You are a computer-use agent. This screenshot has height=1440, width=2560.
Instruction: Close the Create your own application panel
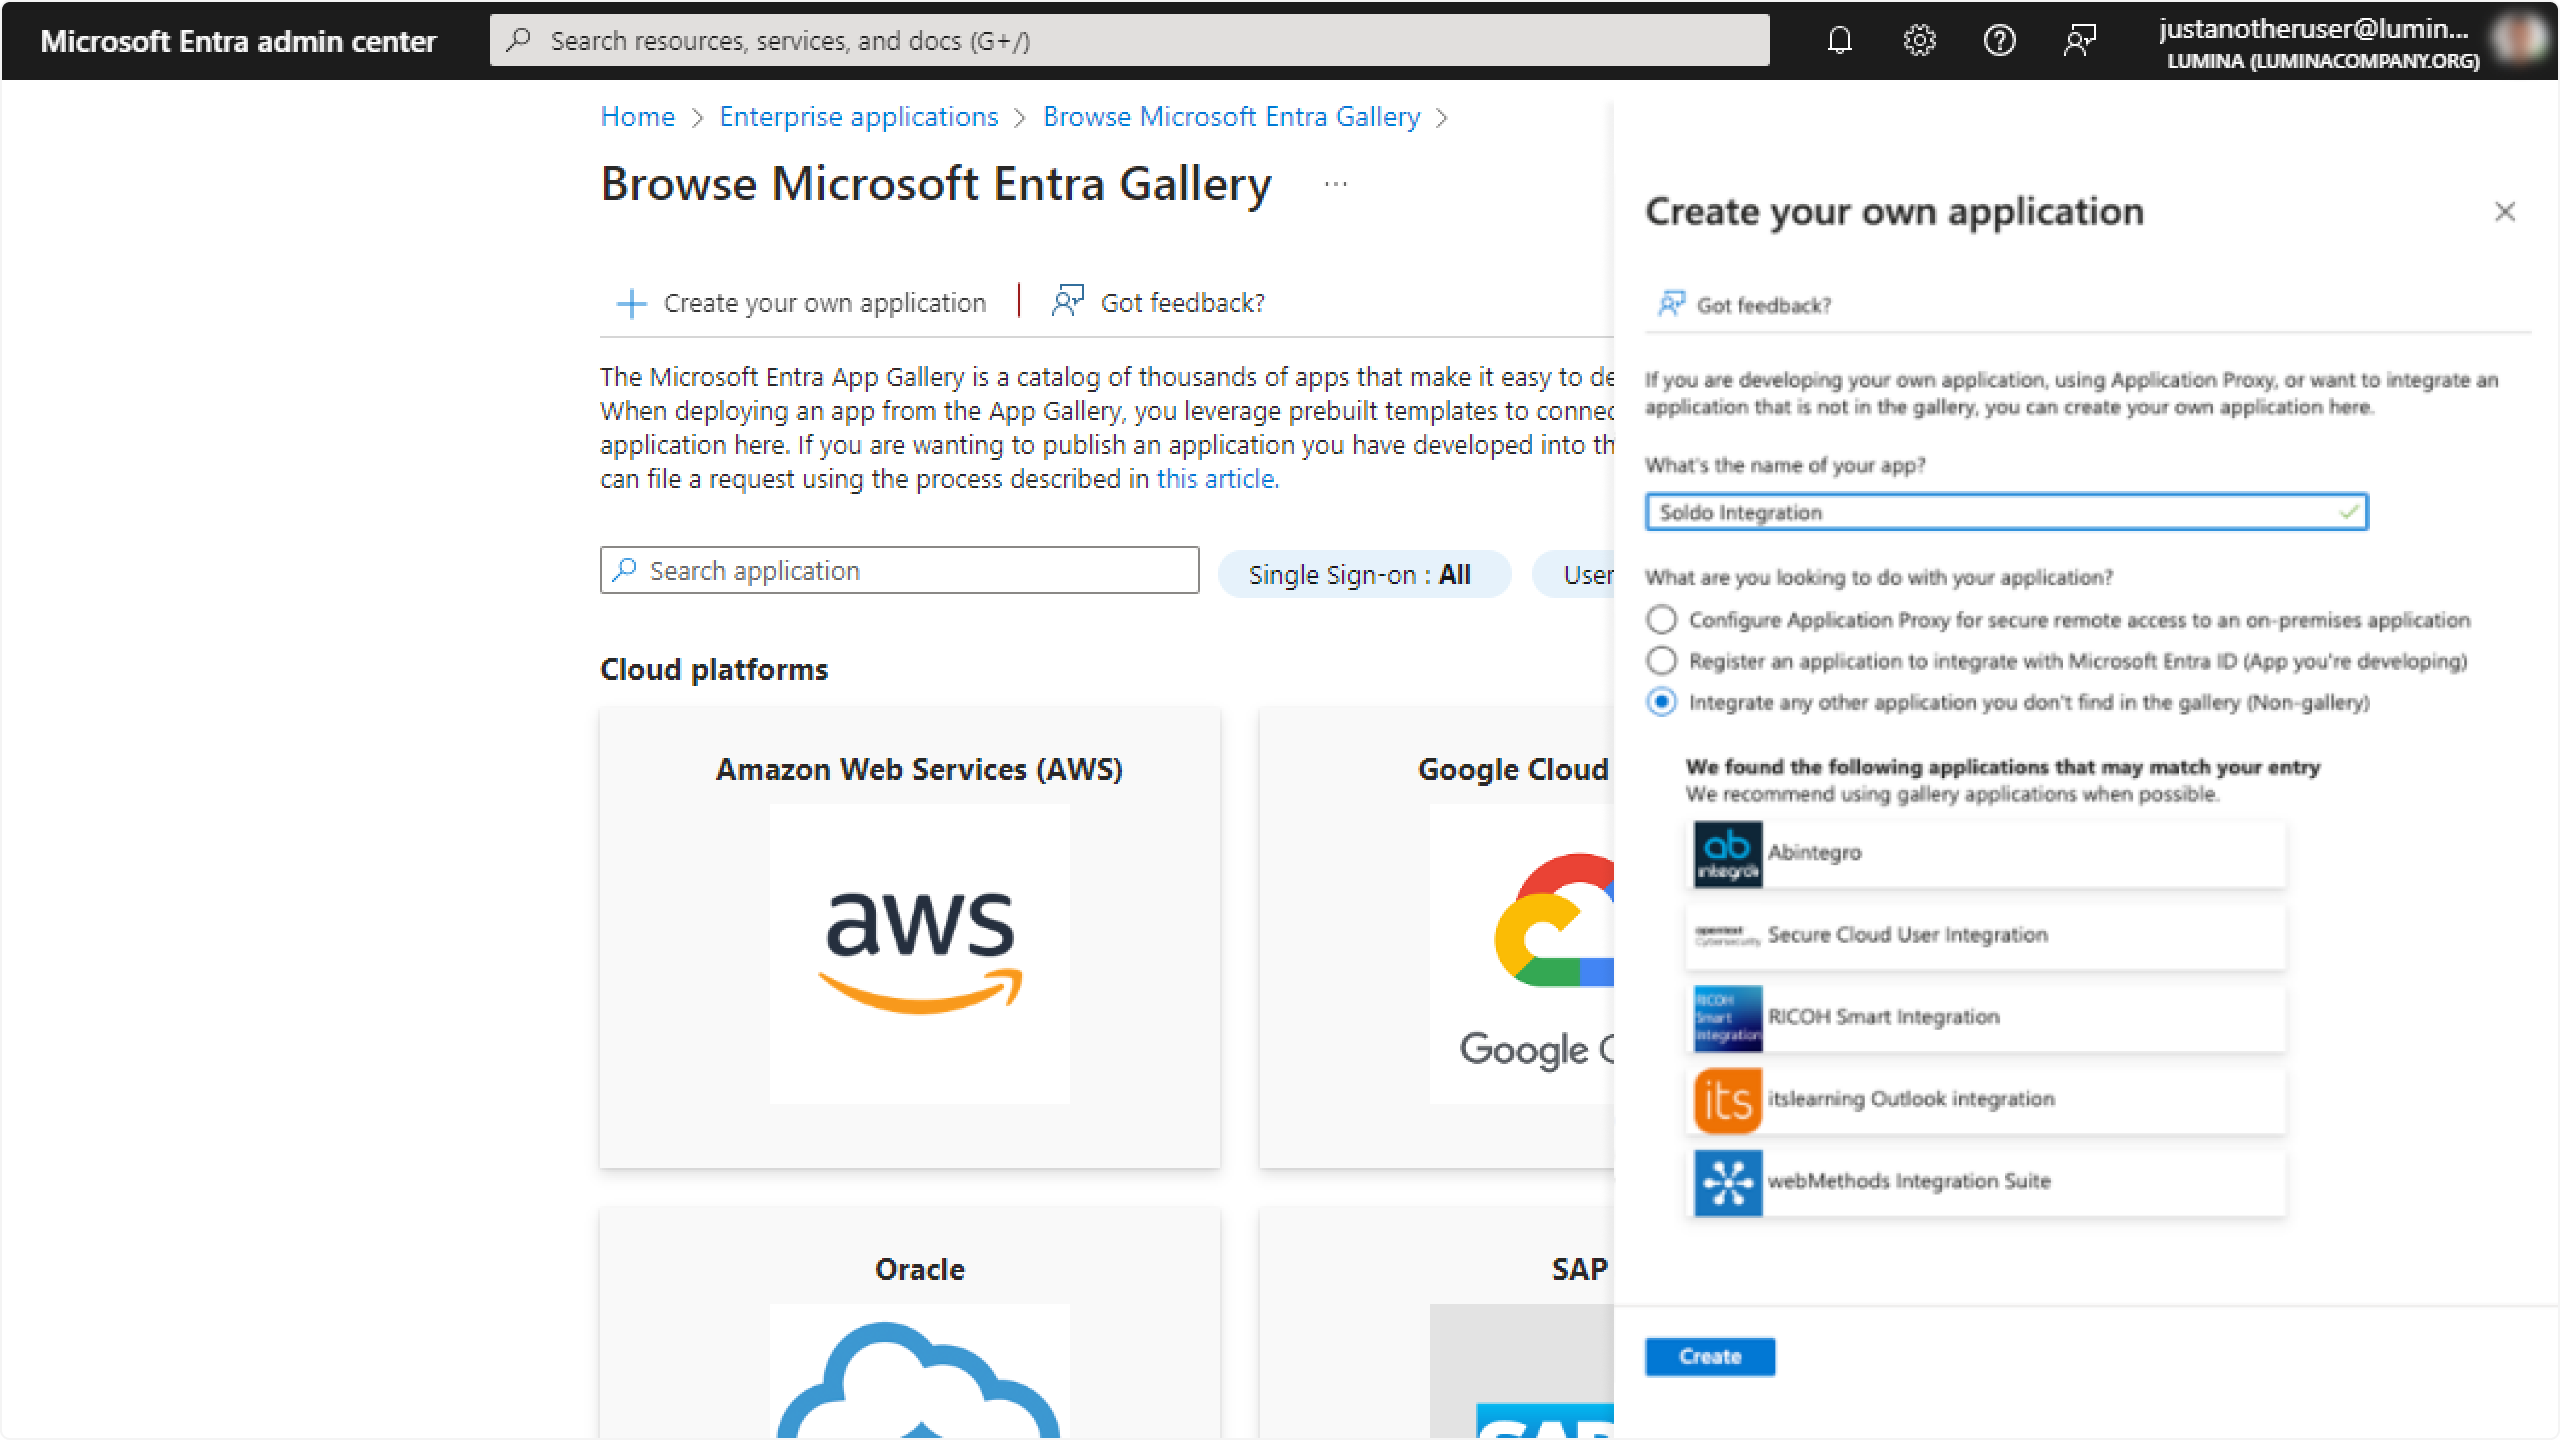click(x=2504, y=212)
